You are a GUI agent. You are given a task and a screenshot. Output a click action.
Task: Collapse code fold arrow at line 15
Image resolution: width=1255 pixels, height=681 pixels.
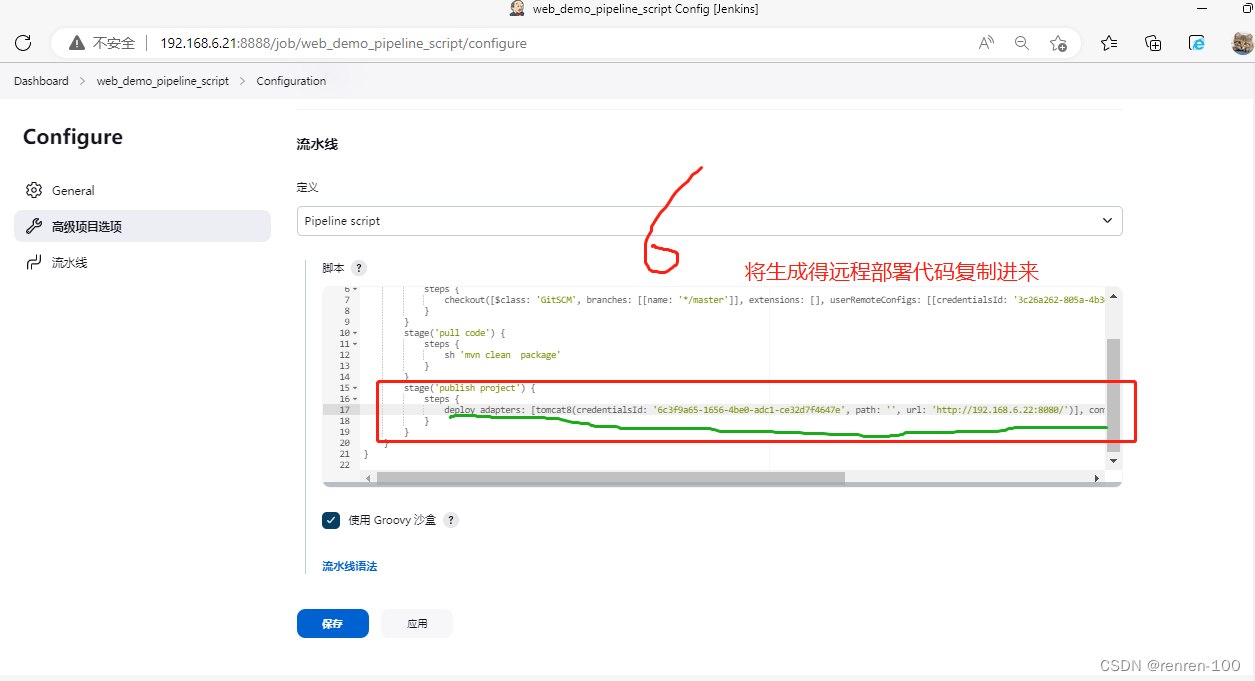(356, 387)
